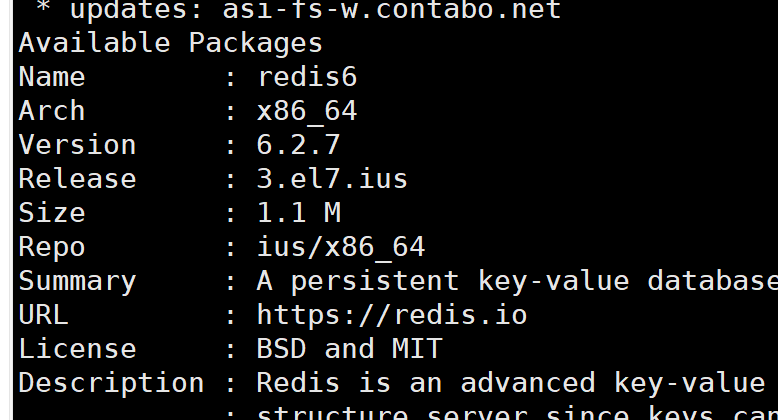Viewport: 778px width, 420px height.
Task: Click the Available Packages heading line
Action: [x=171, y=43]
